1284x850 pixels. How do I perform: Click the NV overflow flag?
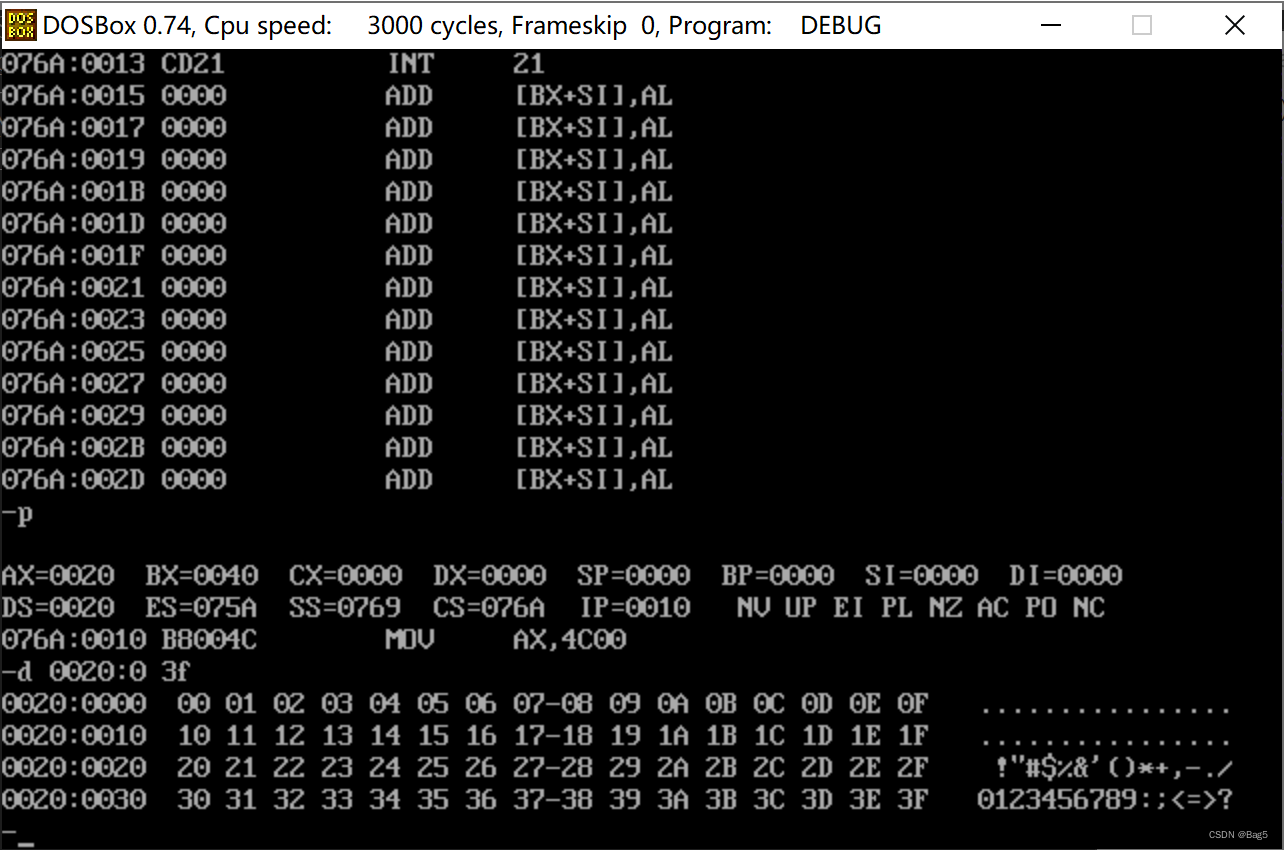(x=753, y=608)
